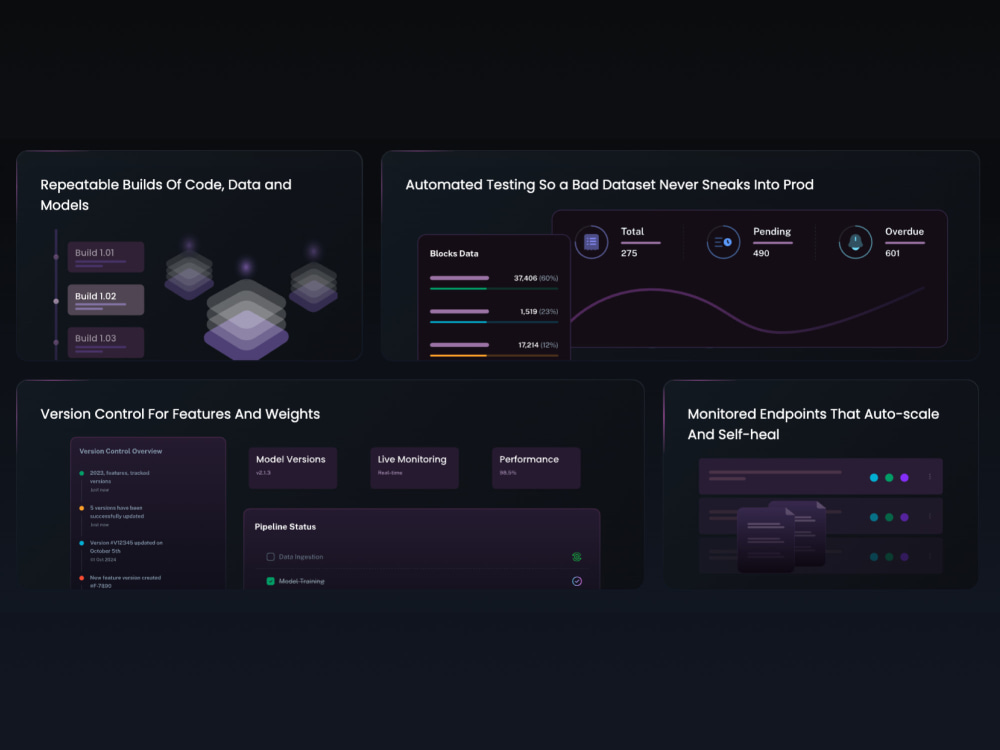
Task: Click the front document icon in the endpoints card
Action: point(766,540)
